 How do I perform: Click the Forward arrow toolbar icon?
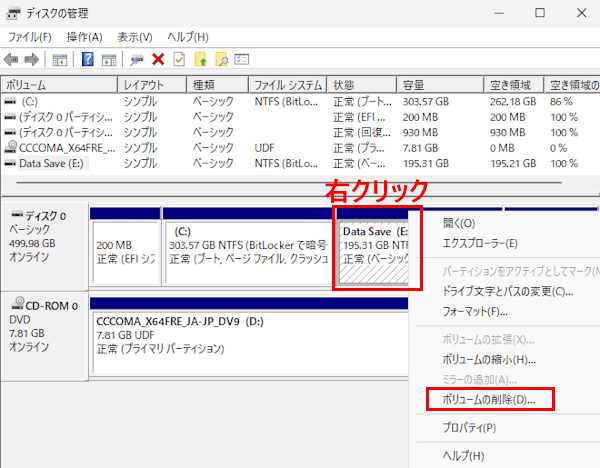click(32, 60)
